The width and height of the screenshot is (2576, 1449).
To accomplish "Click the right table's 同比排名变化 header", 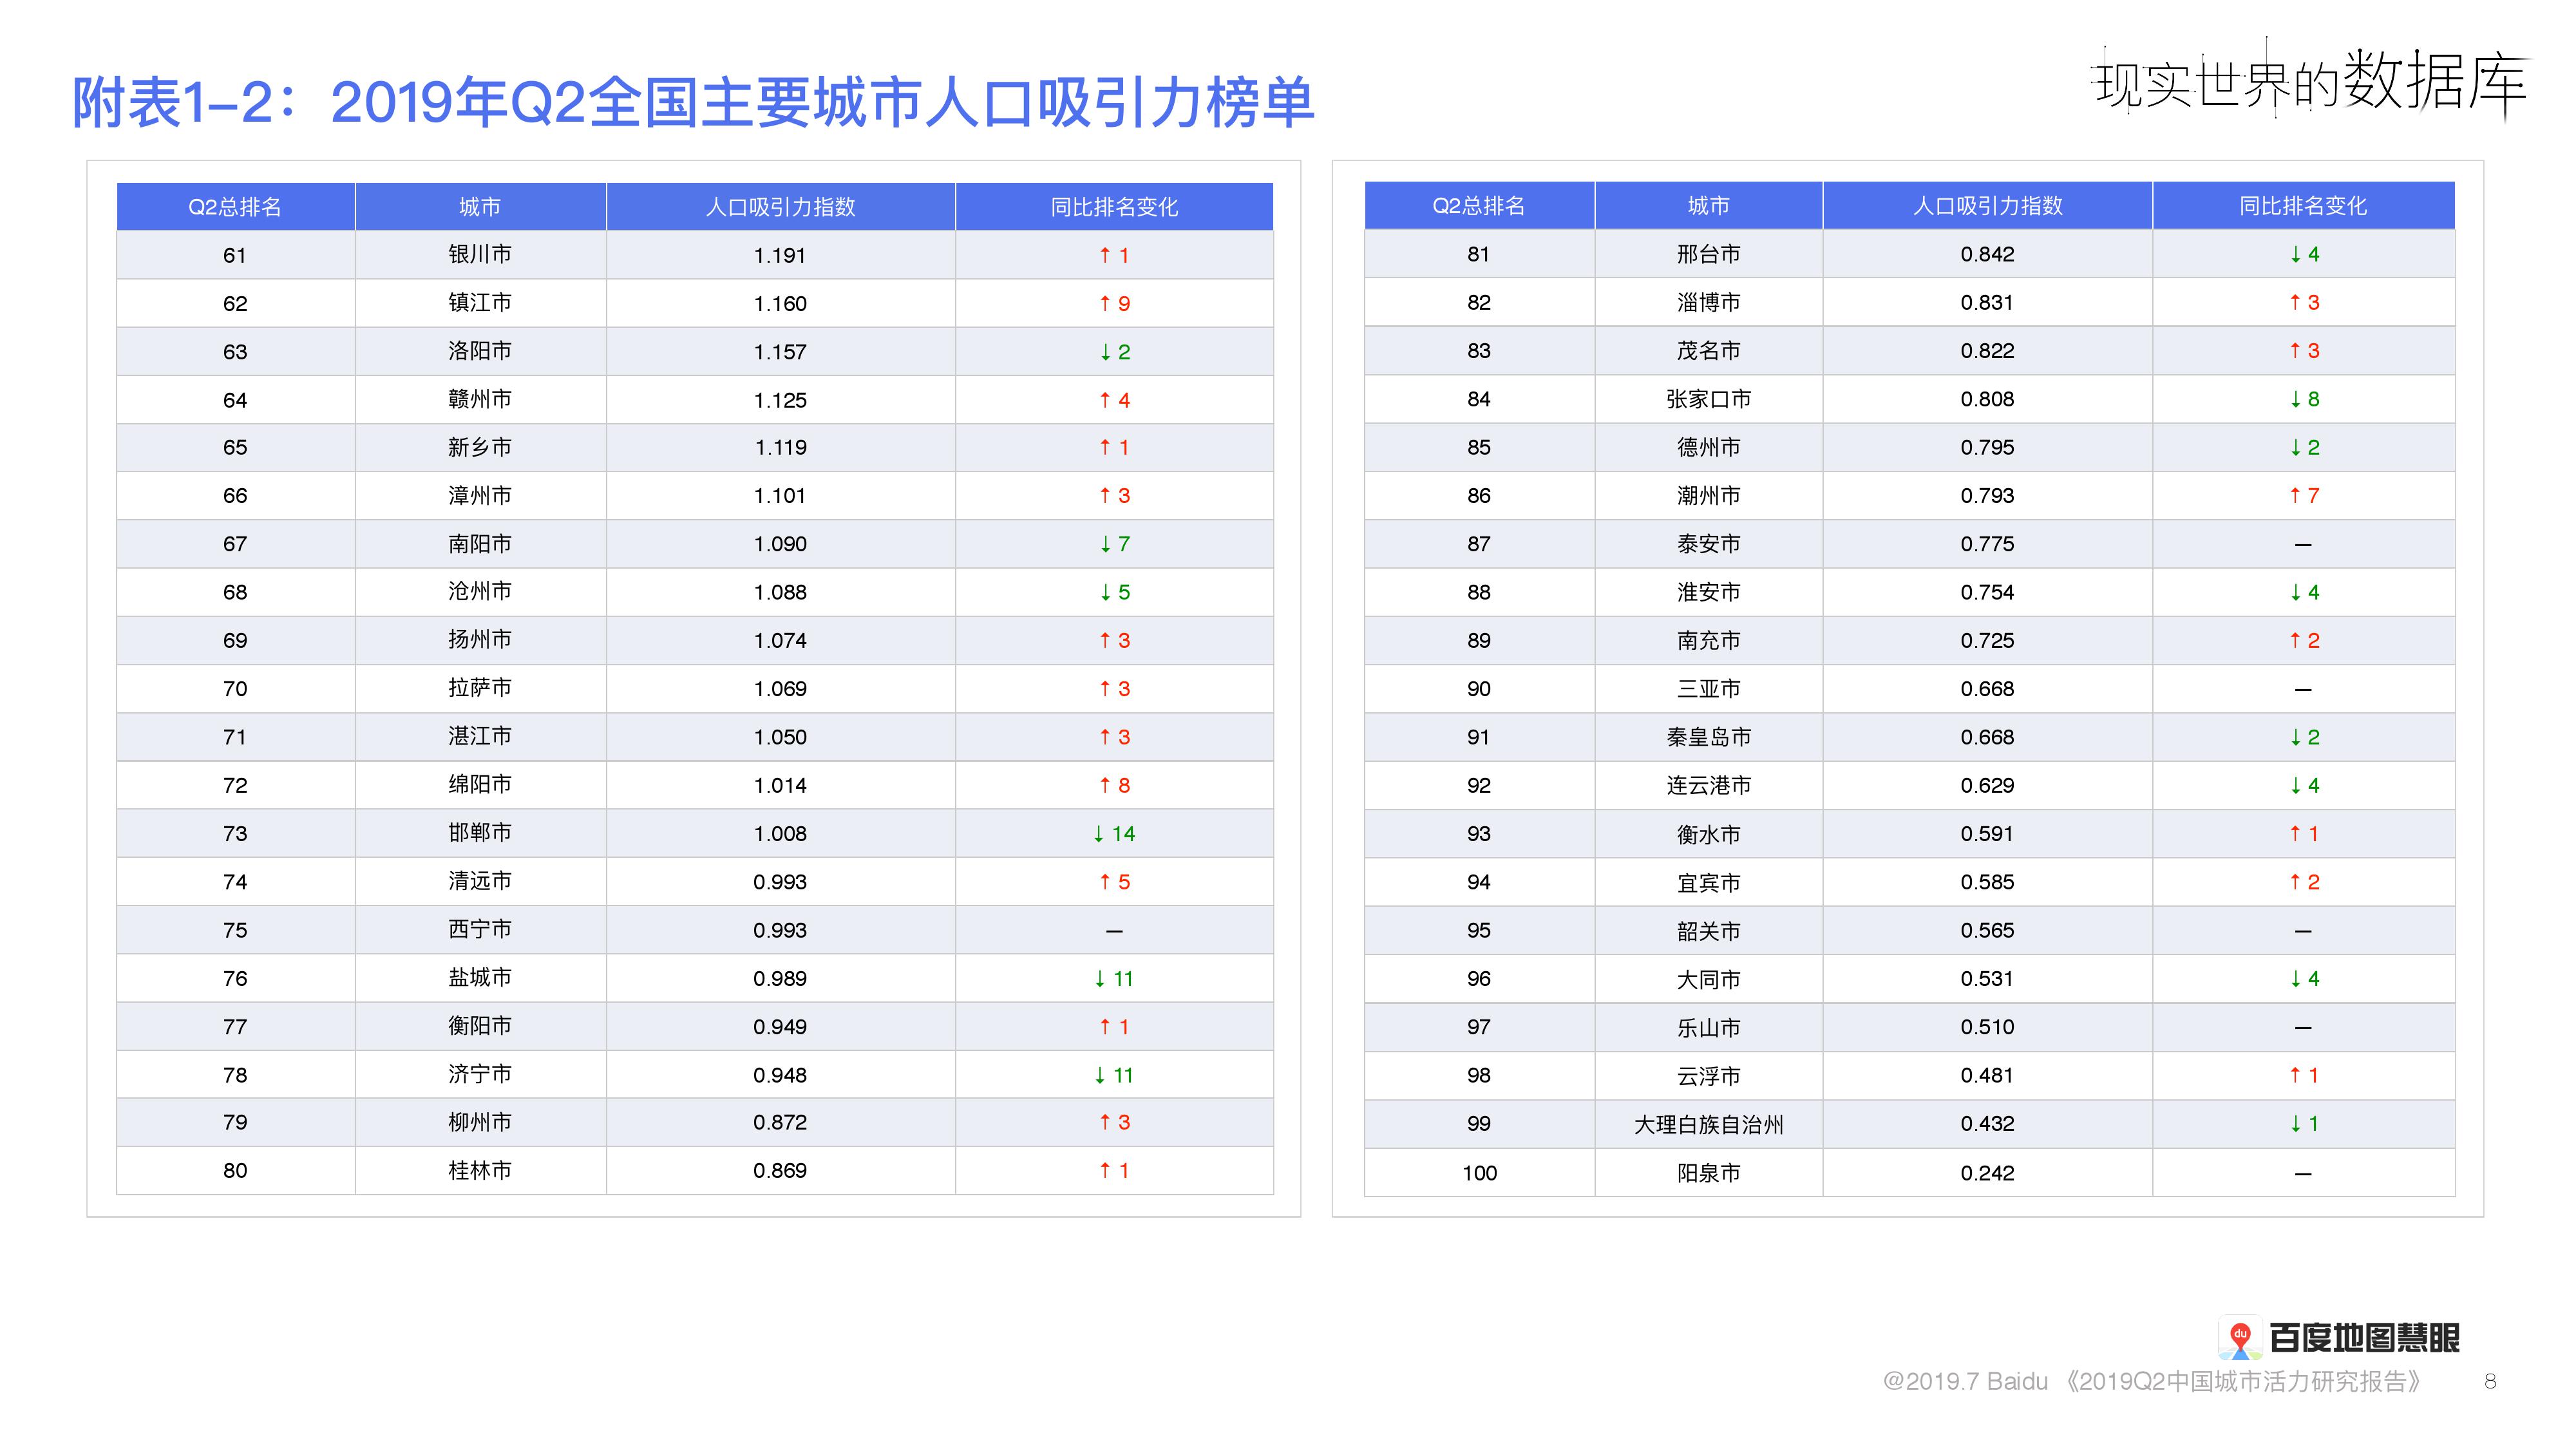I will pyautogui.click(x=2303, y=206).
